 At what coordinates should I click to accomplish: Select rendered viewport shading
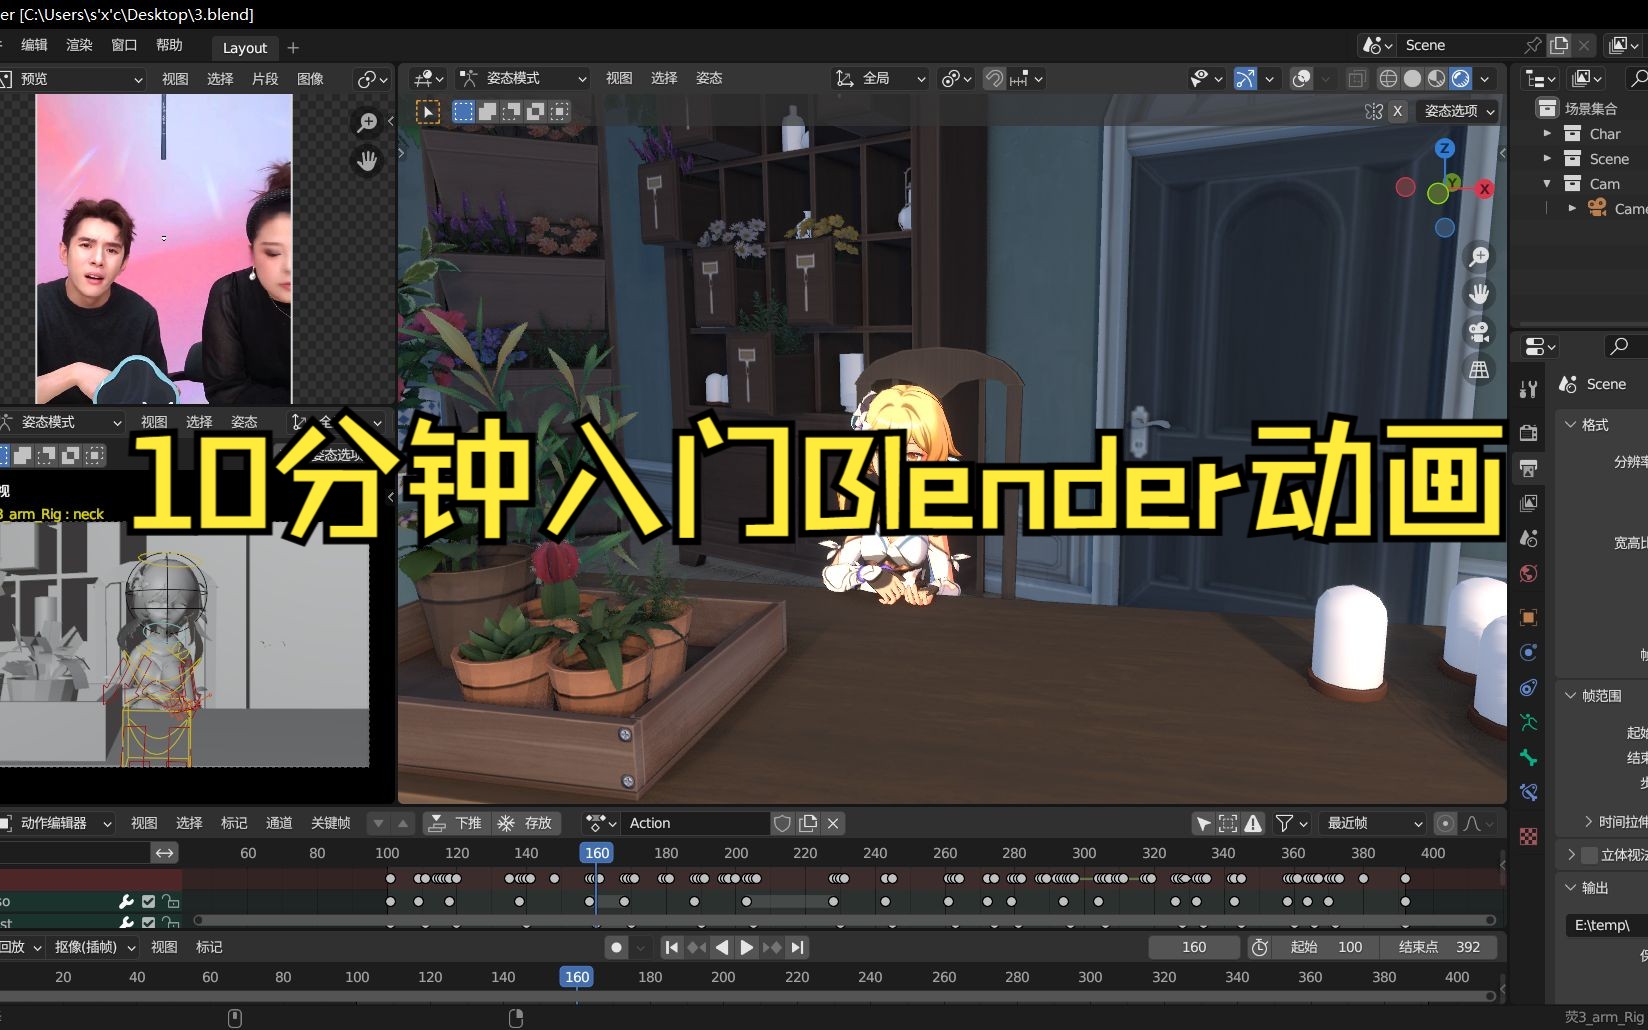coord(1460,78)
